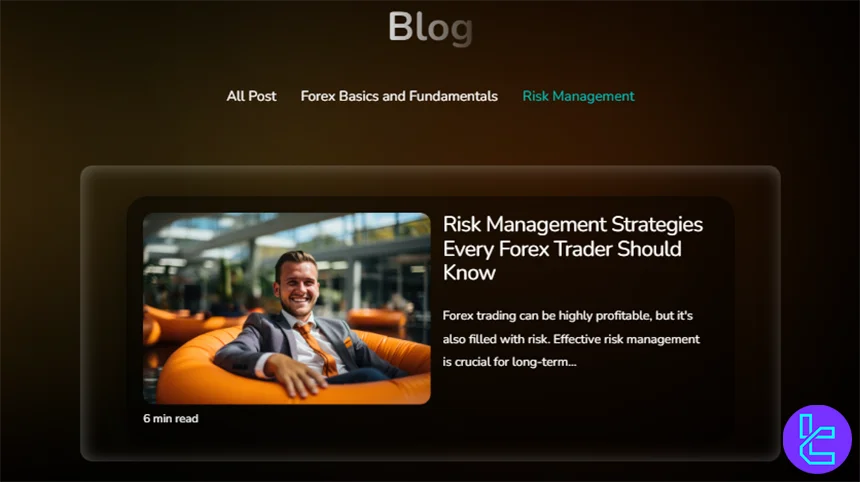Click the article thumbnail of smiling man
Image resolution: width=860 pixels, height=482 pixels.
click(x=287, y=308)
